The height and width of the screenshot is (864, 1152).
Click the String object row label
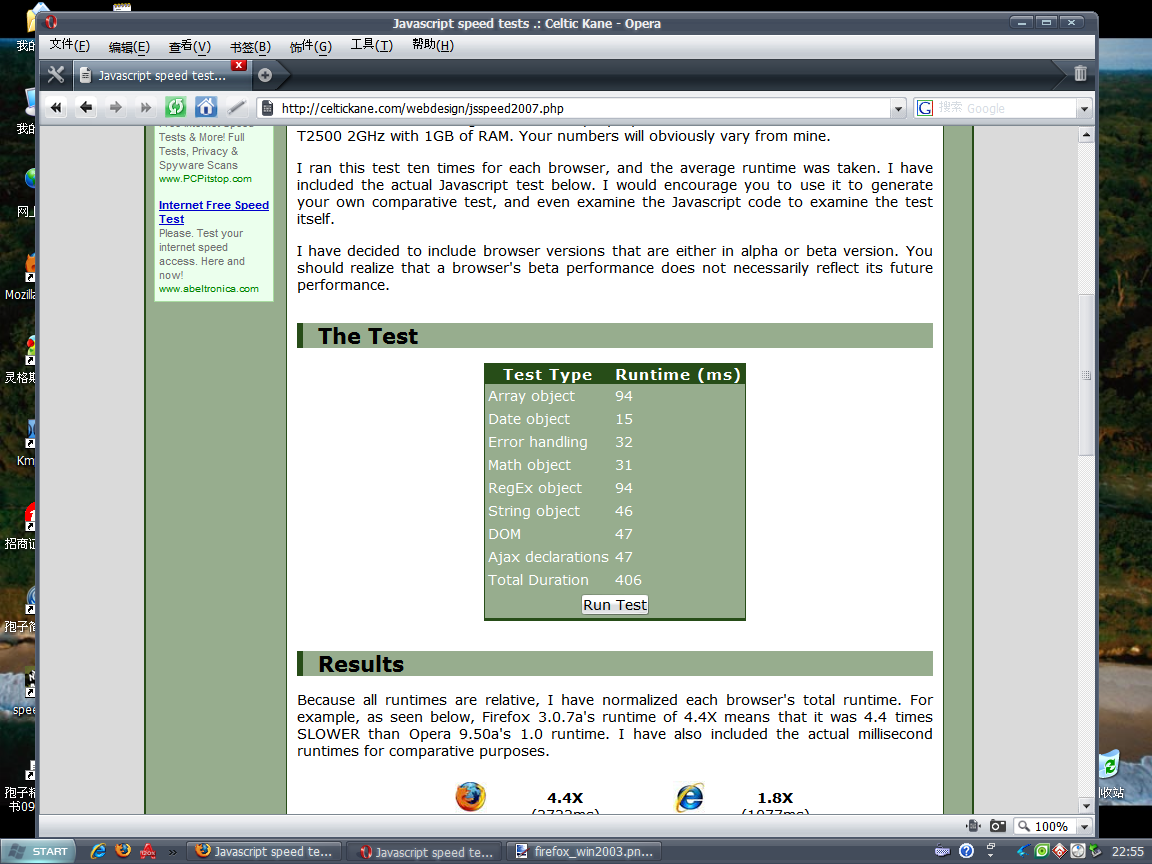tap(534, 511)
